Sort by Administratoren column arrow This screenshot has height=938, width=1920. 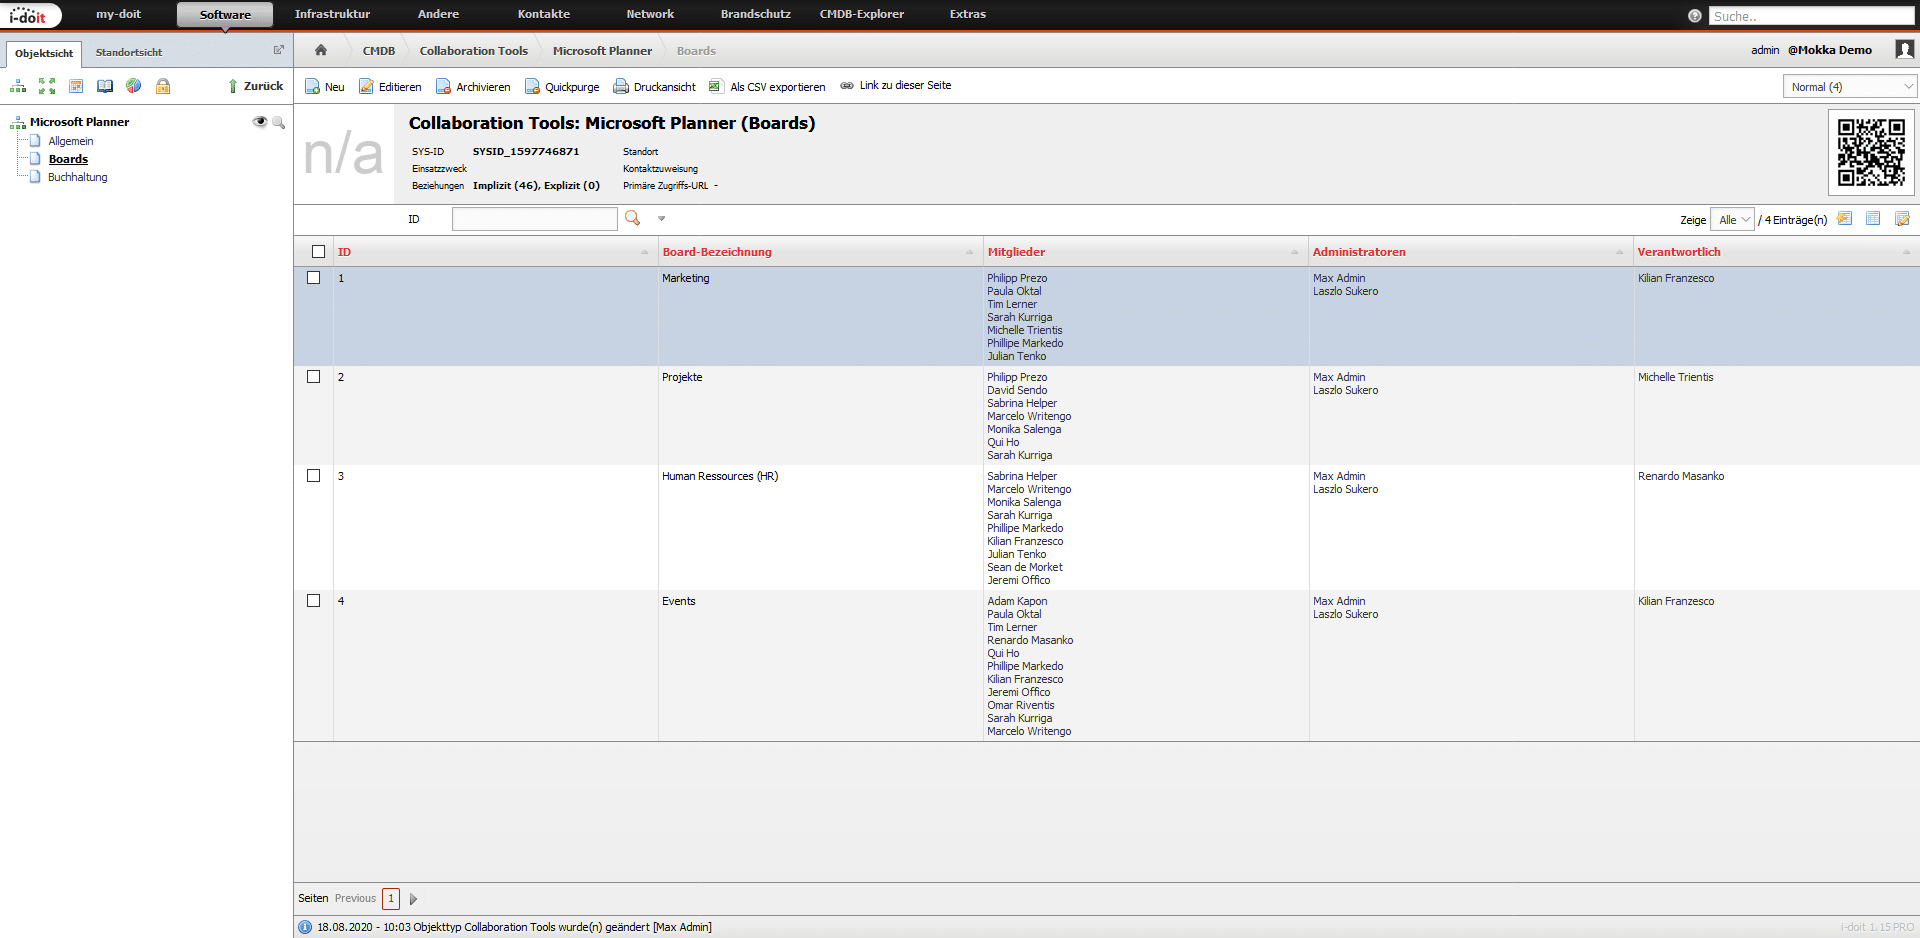point(1620,252)
